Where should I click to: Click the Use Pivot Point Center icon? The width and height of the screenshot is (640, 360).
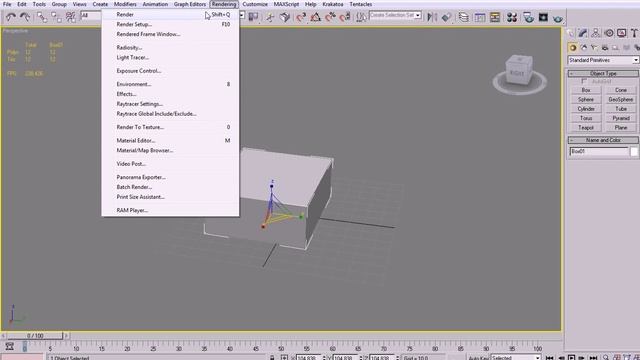click(253, 17)
